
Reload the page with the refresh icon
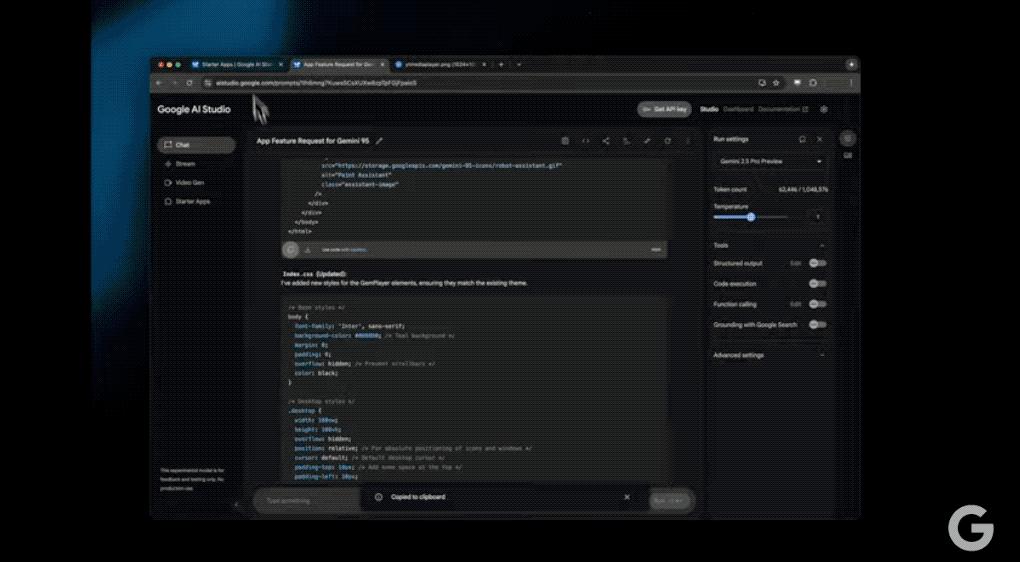(189, 83)
